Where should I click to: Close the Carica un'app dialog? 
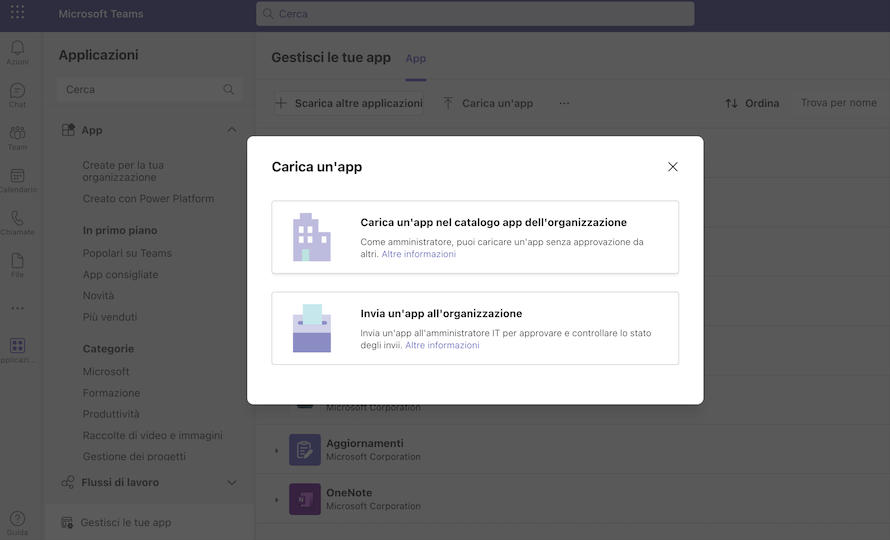point(673,167)
